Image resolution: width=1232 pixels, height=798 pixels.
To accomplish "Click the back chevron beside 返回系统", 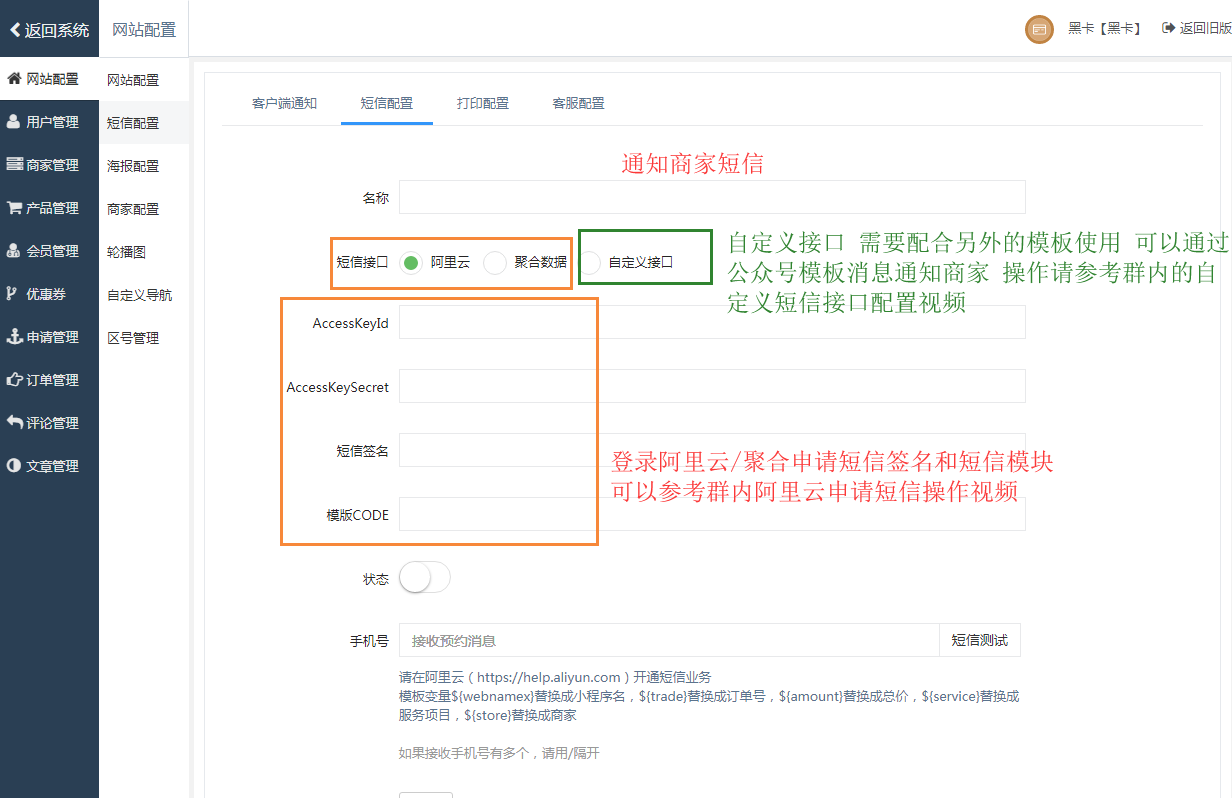I will click(x=15, y=30).
